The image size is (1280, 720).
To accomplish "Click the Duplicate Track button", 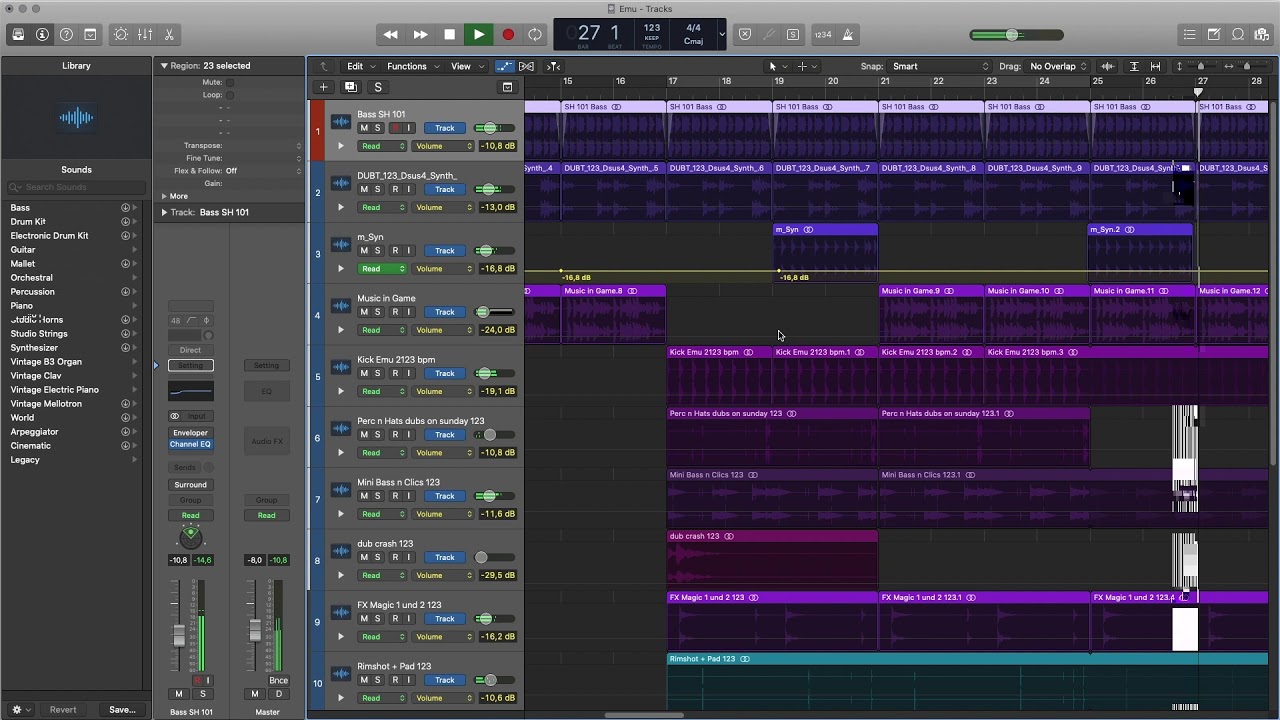I will [x=350, y=87].
